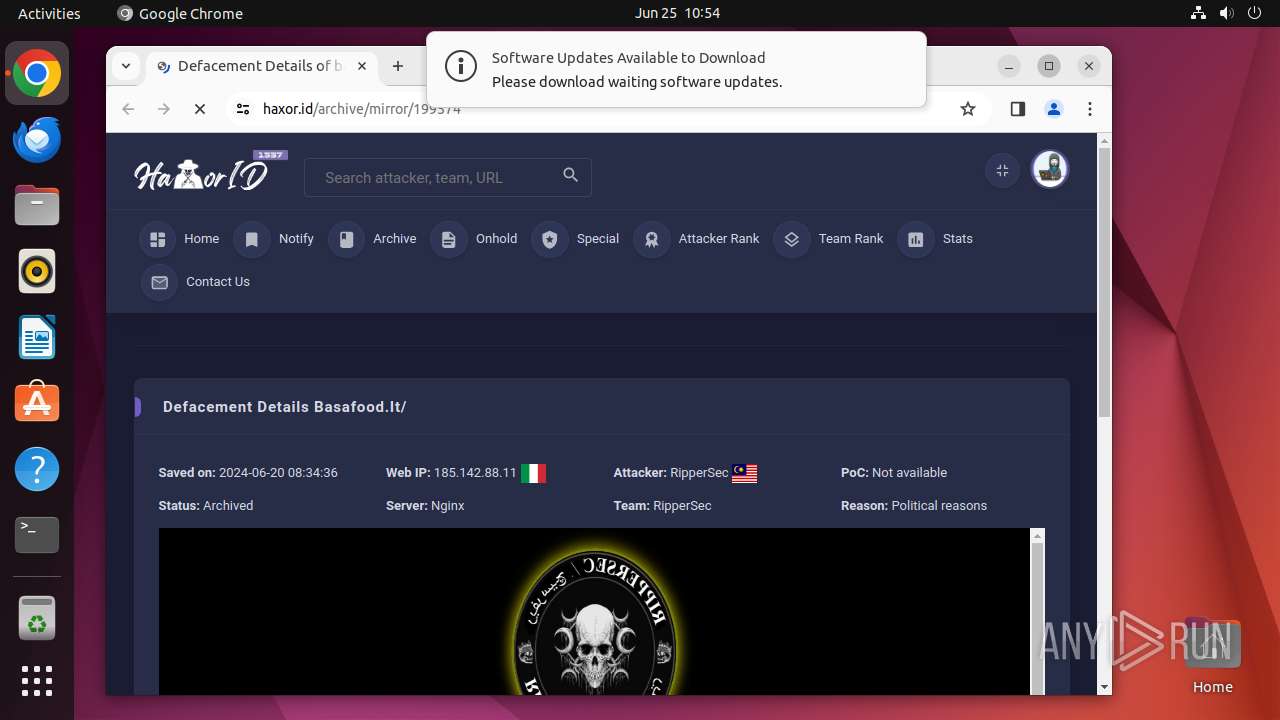Click the Software Updates notification

point(676,69)
